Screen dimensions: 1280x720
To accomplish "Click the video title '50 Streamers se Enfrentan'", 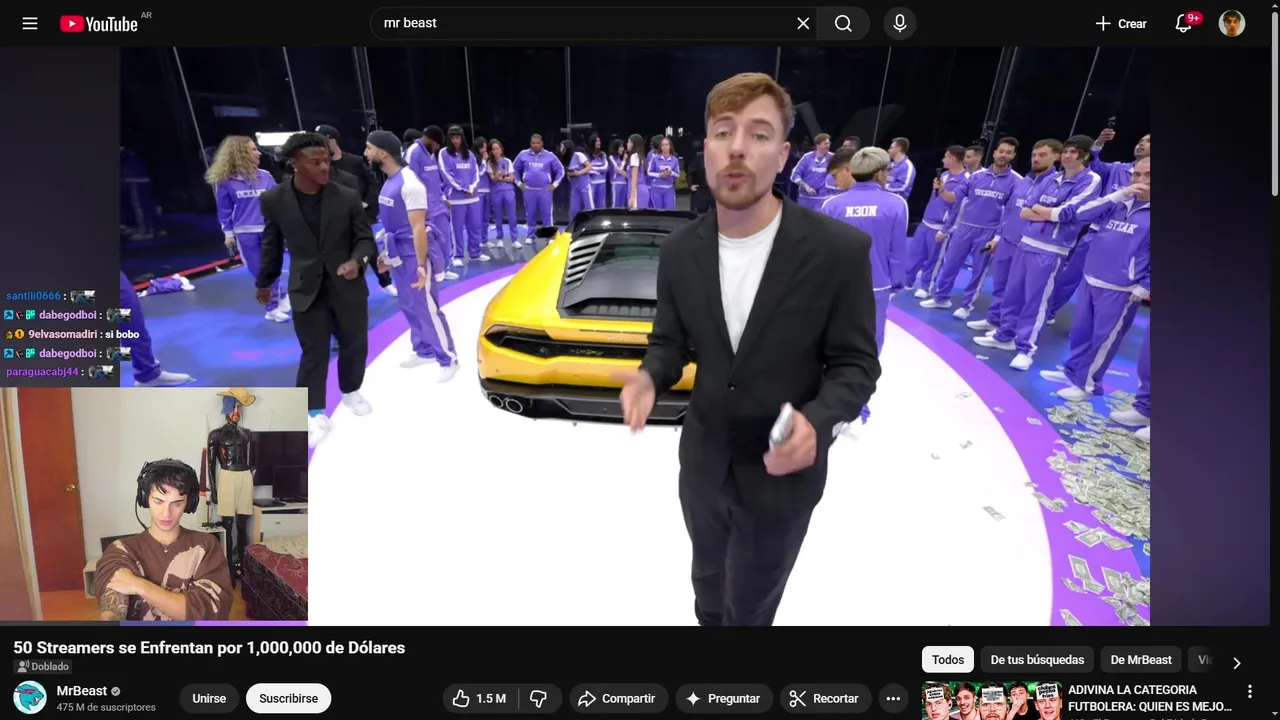I will point(209,647).
